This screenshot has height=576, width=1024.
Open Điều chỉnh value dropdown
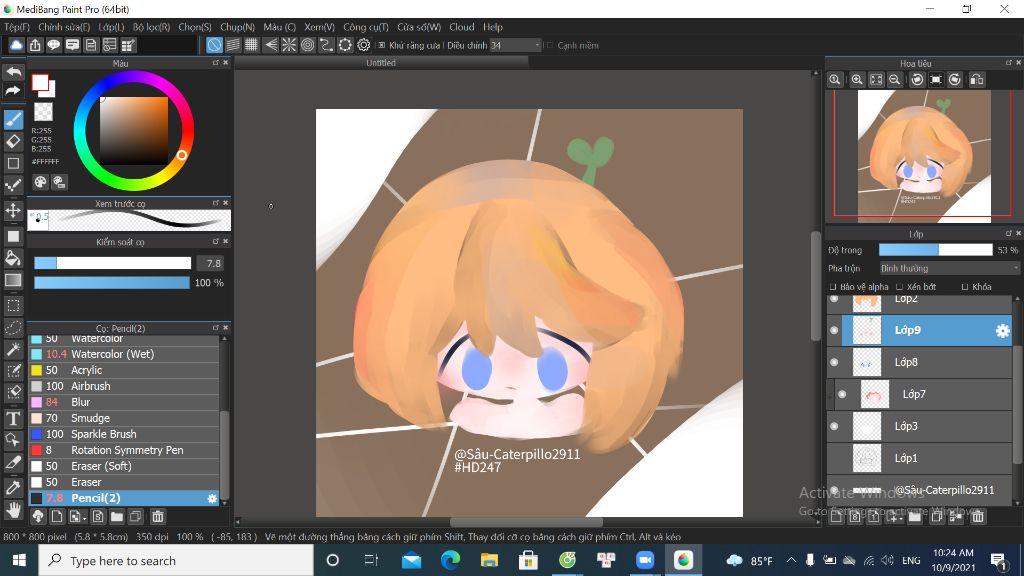pyautogui.click(x=515, y=45)
